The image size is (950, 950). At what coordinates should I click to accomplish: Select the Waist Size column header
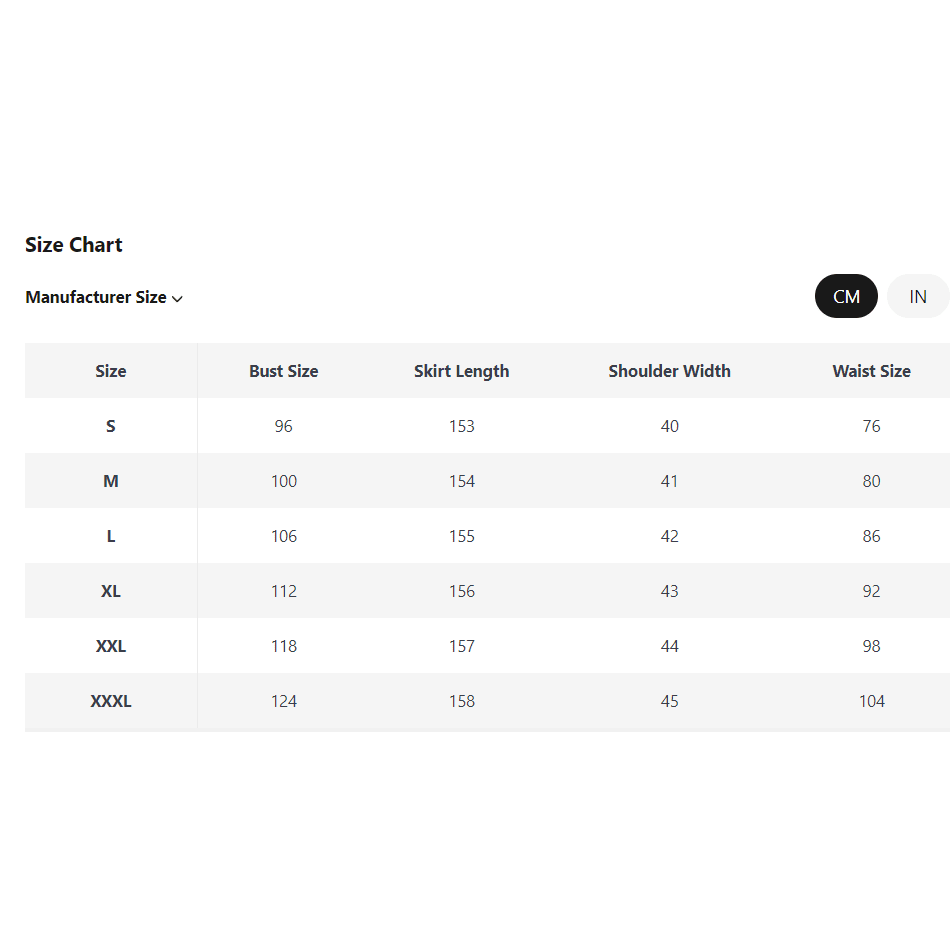pos(872,371)
